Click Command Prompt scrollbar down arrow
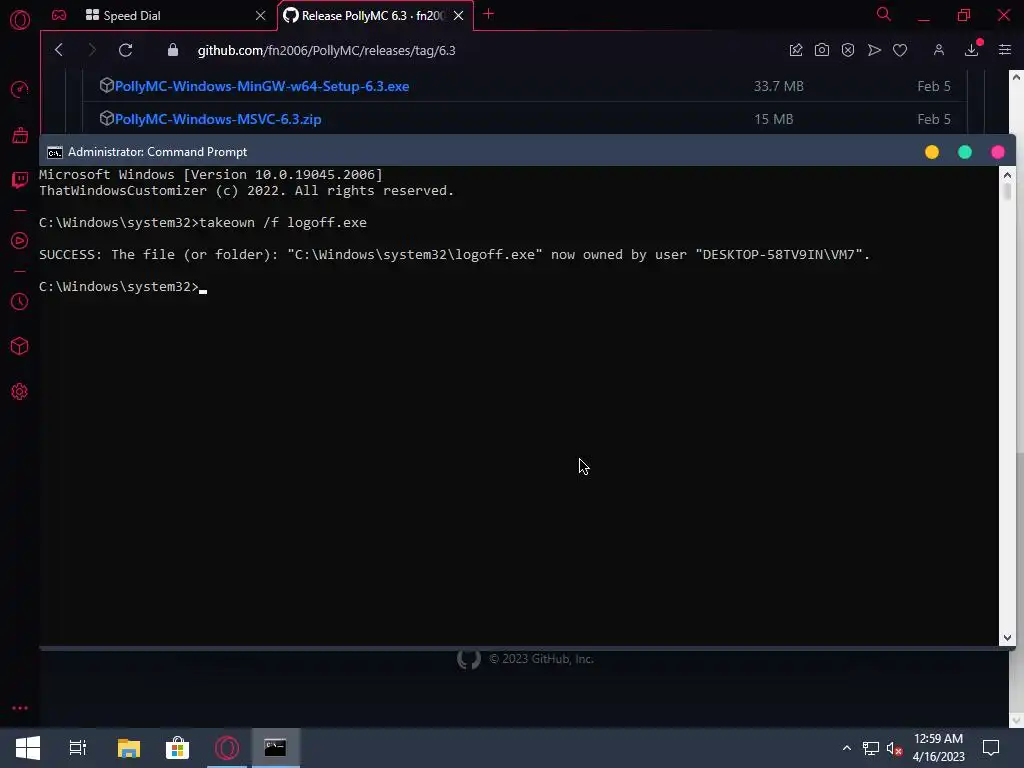Viewport: 1024px width, 768px height. coord(1007,637)
